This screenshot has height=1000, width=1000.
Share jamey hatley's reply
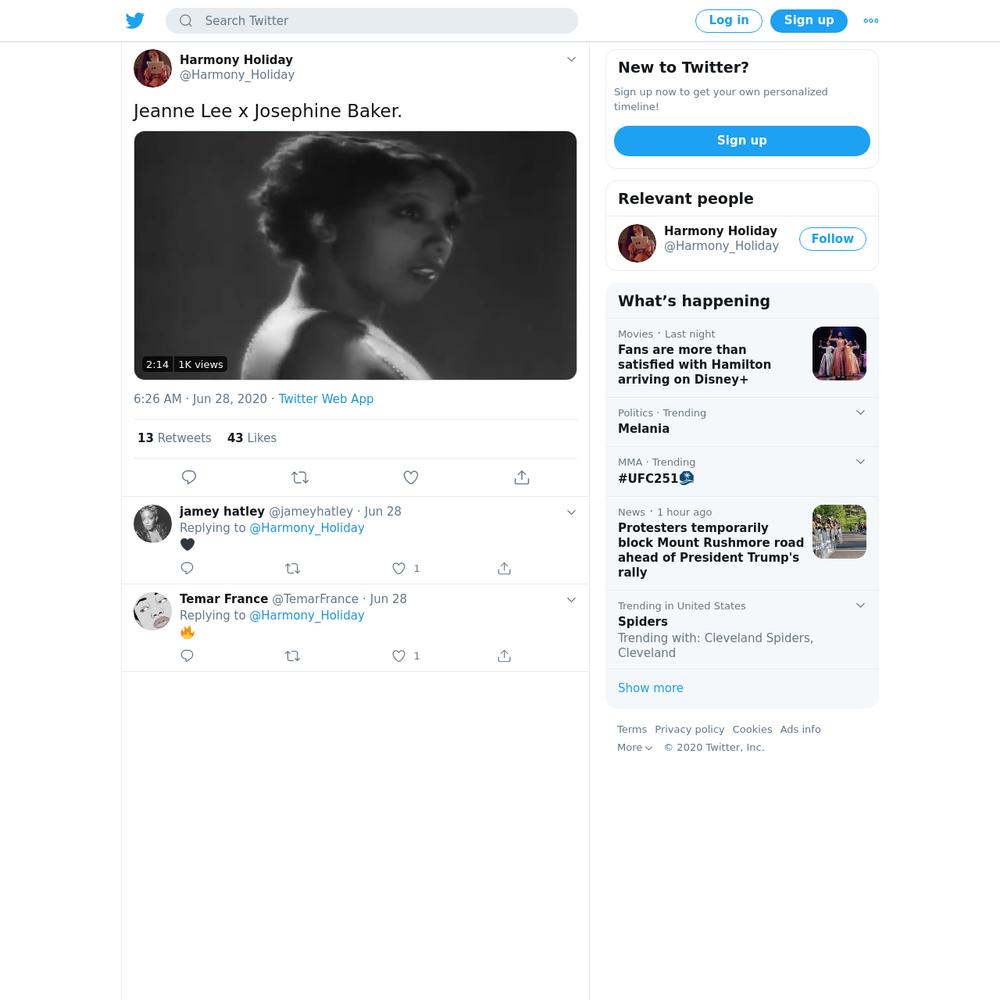tap(504, 568)
